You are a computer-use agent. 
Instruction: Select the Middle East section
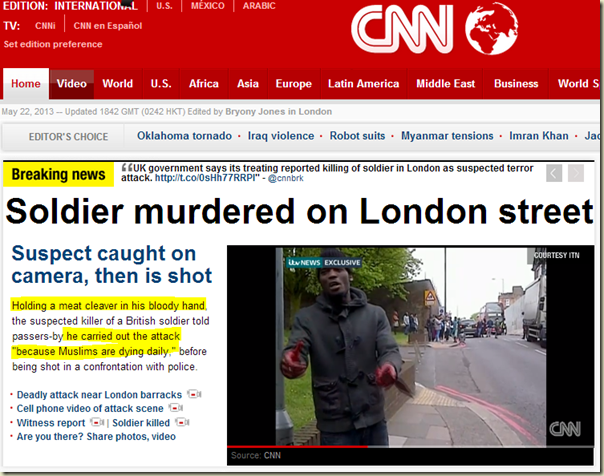pyautogui.click(x=445, y=84)
